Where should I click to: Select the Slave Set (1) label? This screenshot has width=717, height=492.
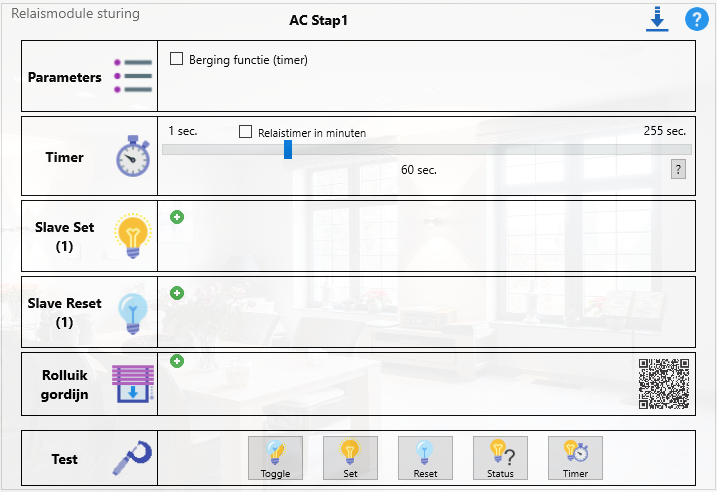point(64,236)
